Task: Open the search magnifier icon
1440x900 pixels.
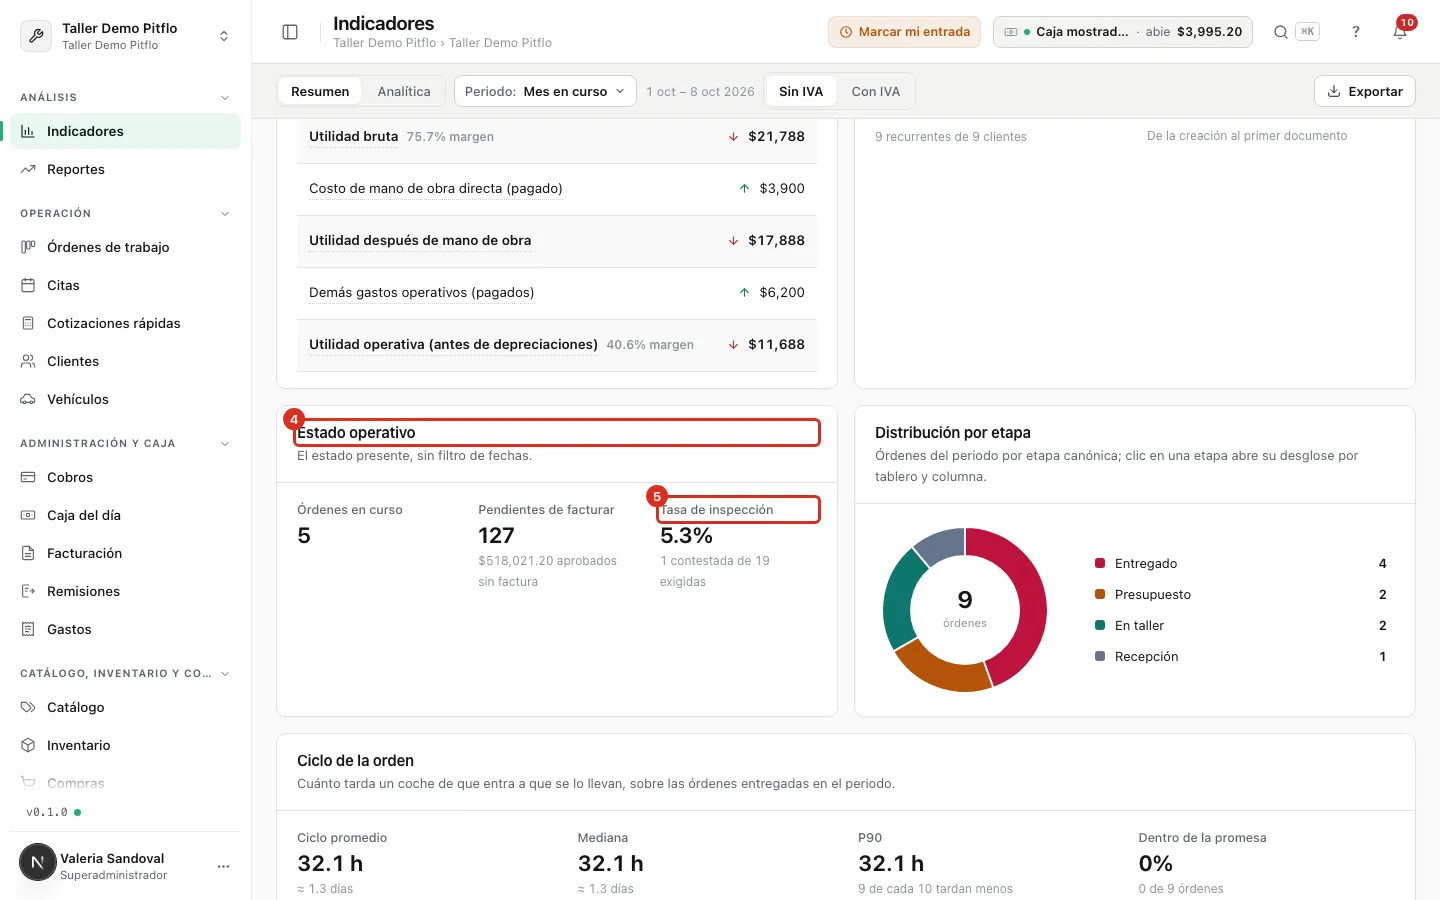Action: pos(1280,32)
